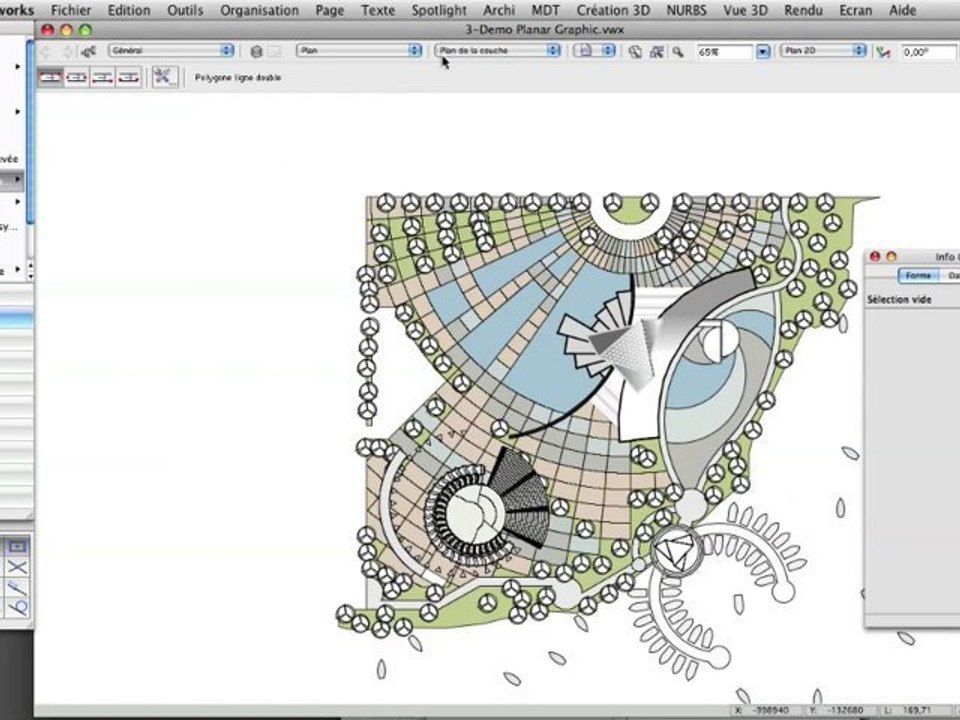The height and width of the screenshot is (720, 960).
Task: Click the fit to objects icon
Action: (635, 51)
